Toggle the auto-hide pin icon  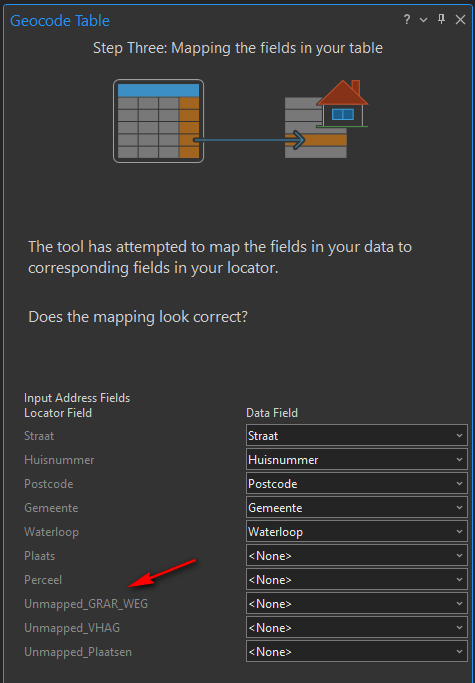pos(441,20)
